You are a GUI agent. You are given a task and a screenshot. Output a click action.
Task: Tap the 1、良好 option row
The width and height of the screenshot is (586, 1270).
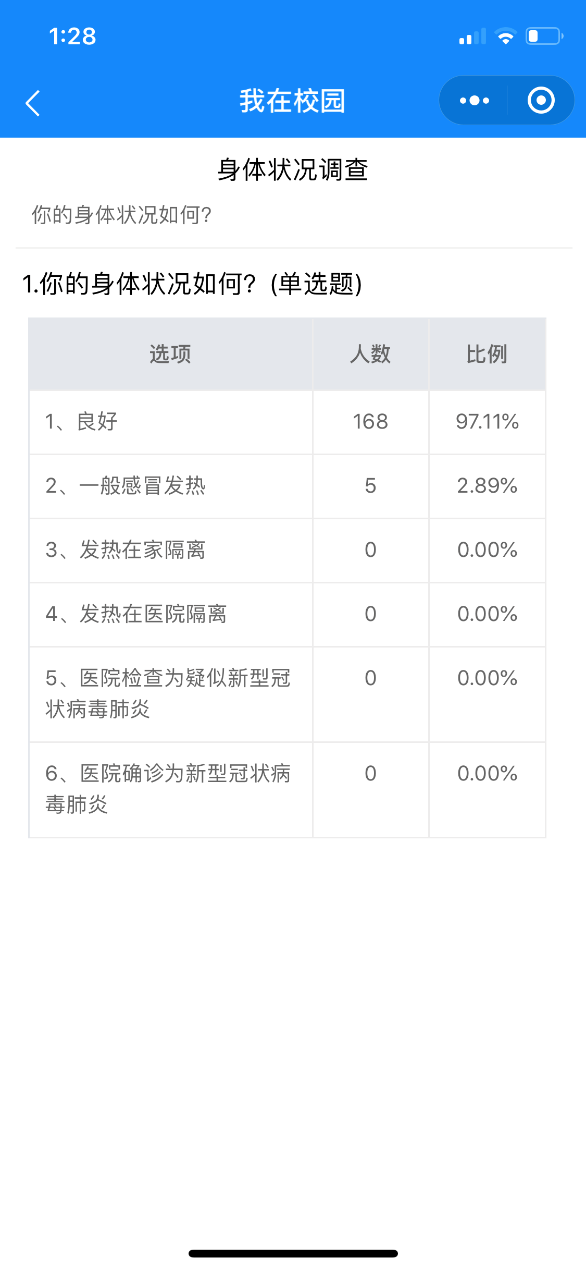click(x=287, y=422)
